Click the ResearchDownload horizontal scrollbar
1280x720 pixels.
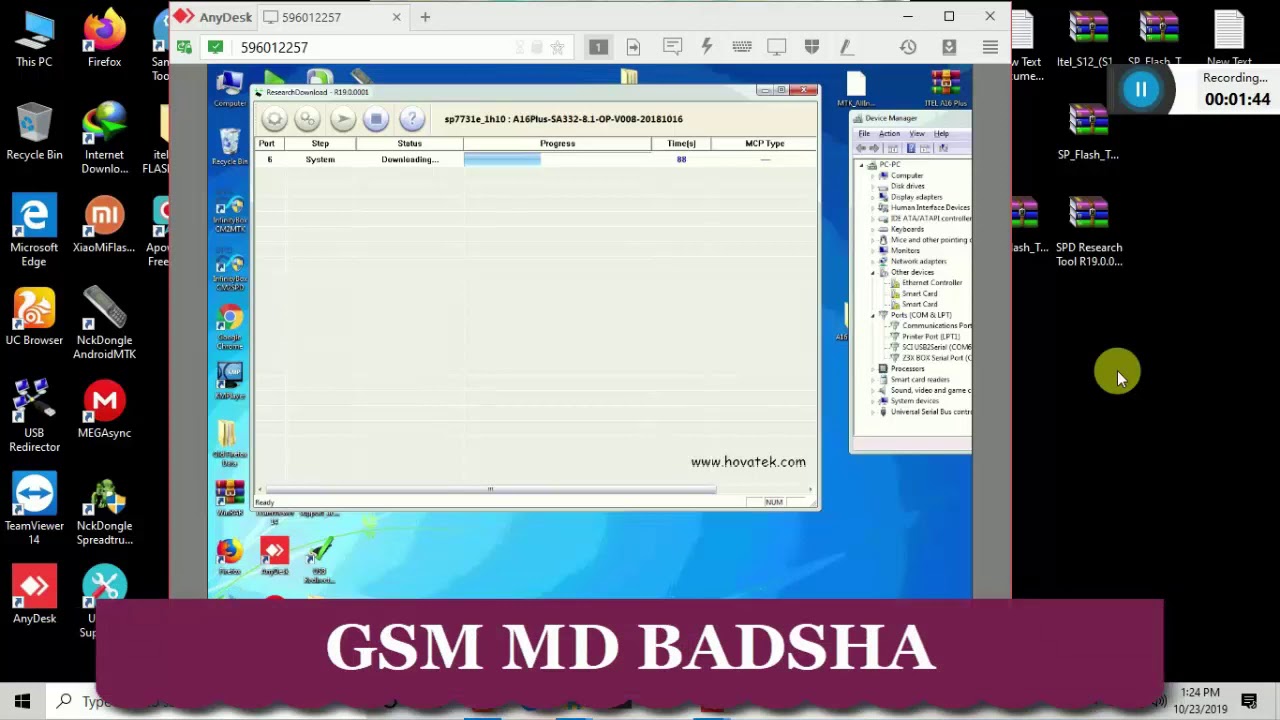pos(490,490)
